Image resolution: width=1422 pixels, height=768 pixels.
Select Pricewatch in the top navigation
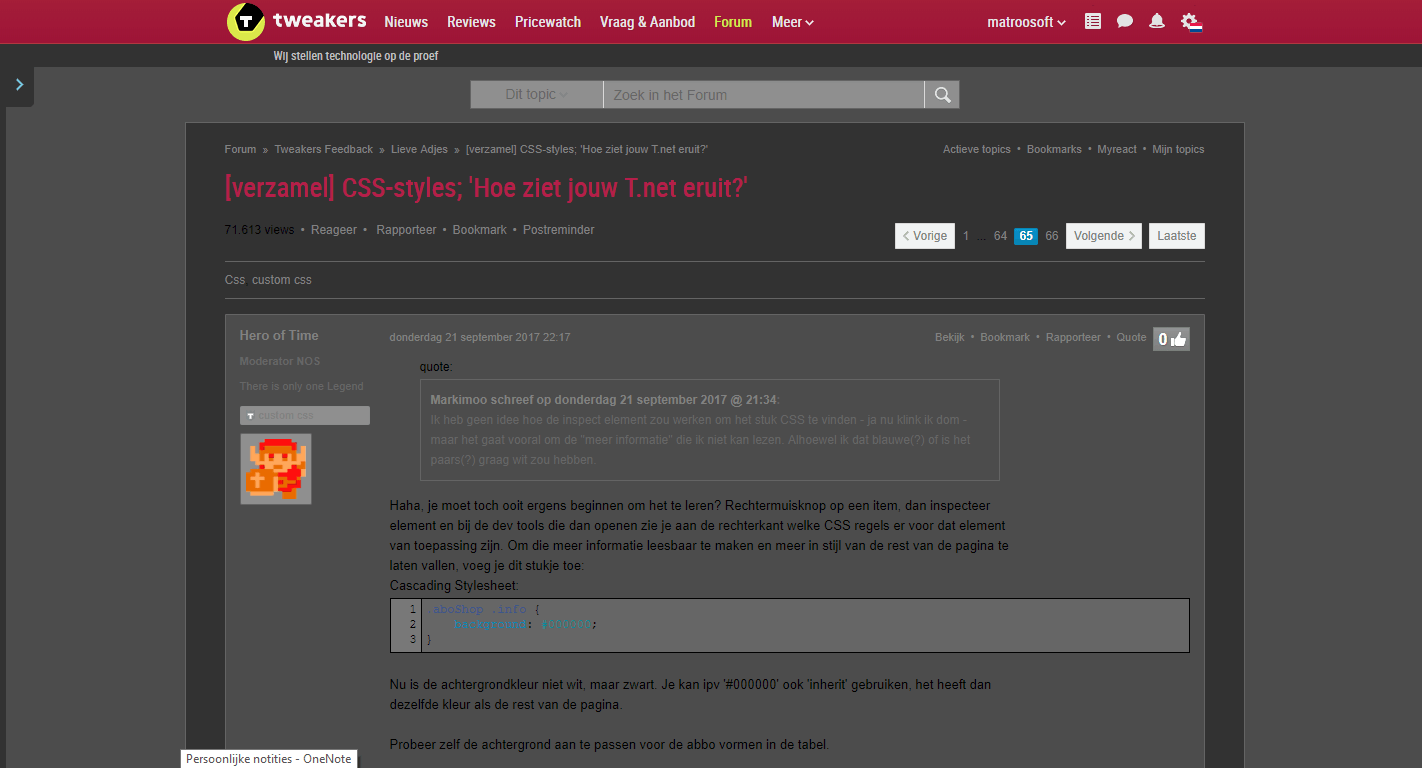click(548, 22)
